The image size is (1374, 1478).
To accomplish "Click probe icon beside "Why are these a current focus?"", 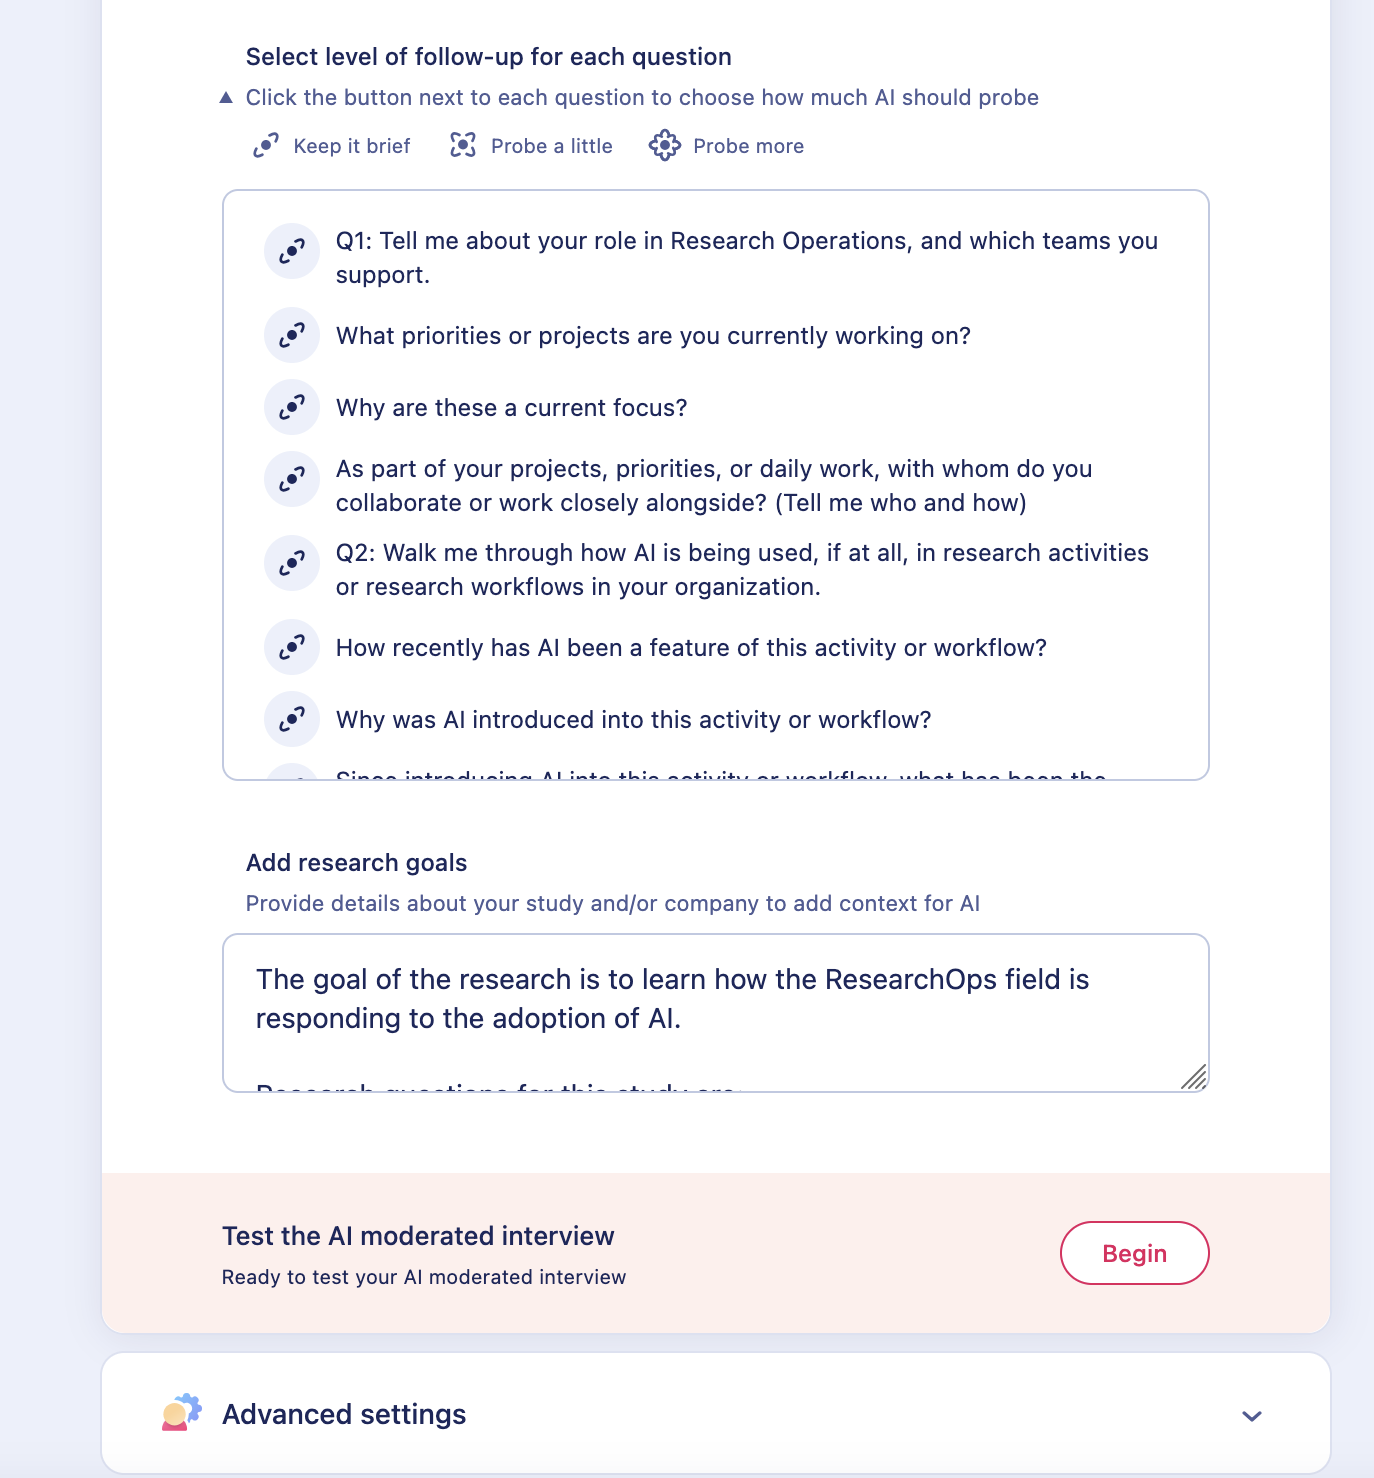I will tap(291, 407).
